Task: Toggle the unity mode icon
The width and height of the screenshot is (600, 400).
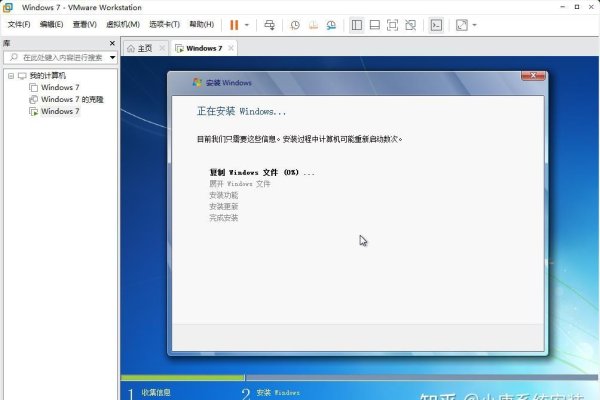Action: pos(410,24)
